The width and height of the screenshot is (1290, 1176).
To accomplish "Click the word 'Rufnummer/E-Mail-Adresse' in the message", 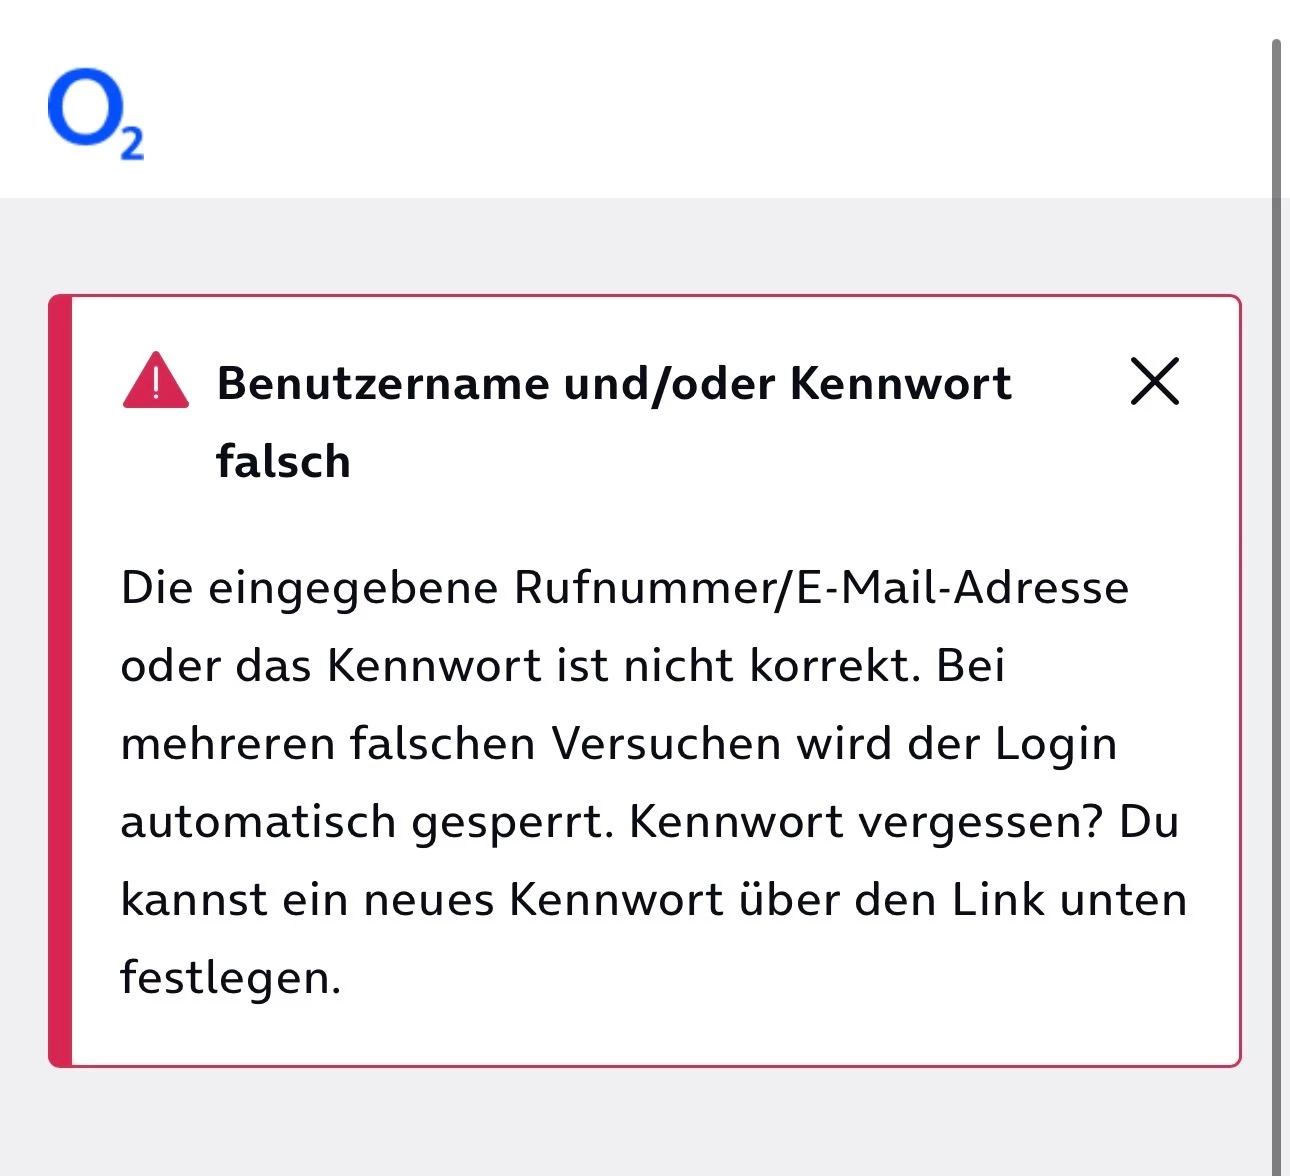I will [x=821, y=588].
